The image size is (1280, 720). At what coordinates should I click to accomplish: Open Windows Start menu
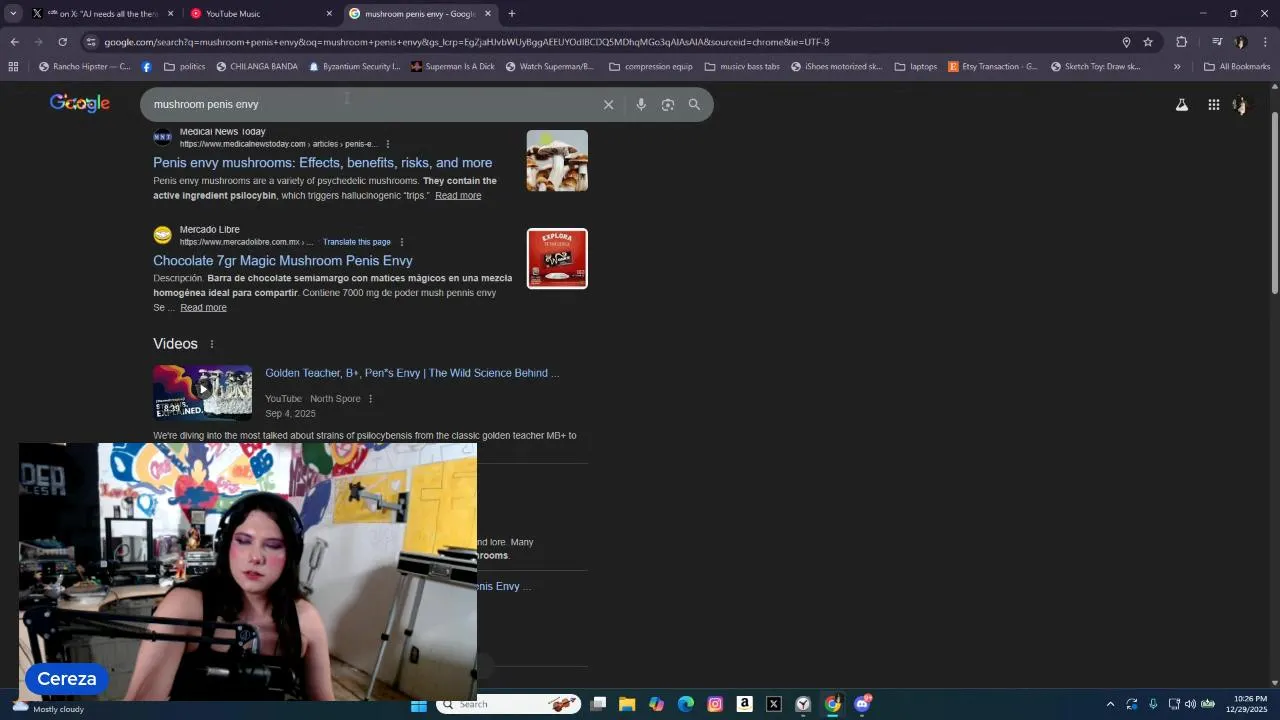(418, 704)
